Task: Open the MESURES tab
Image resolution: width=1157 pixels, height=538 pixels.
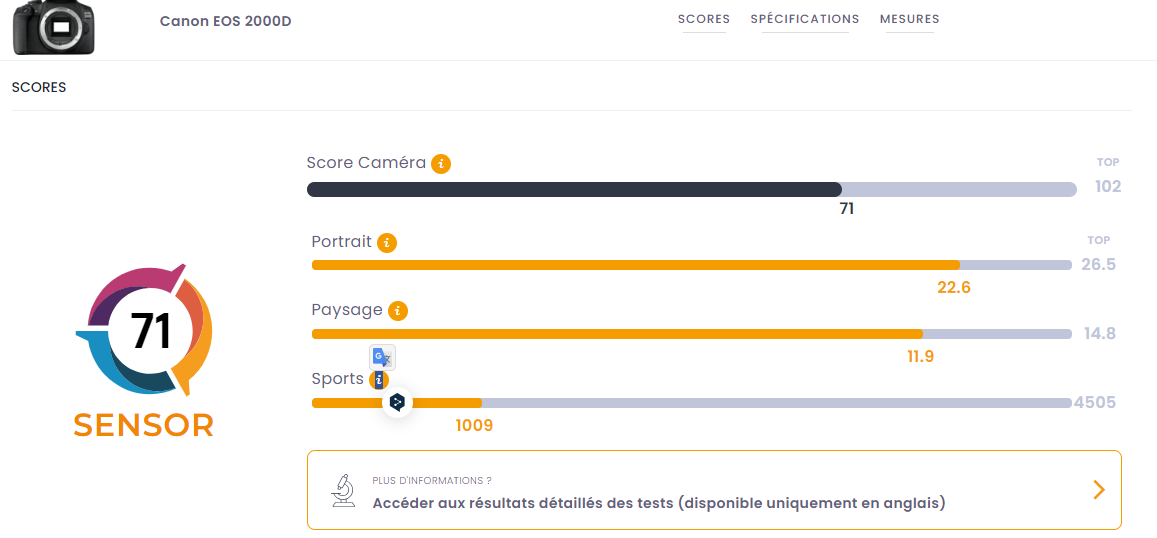Action: pyautogui.click(x=909, y=19)
